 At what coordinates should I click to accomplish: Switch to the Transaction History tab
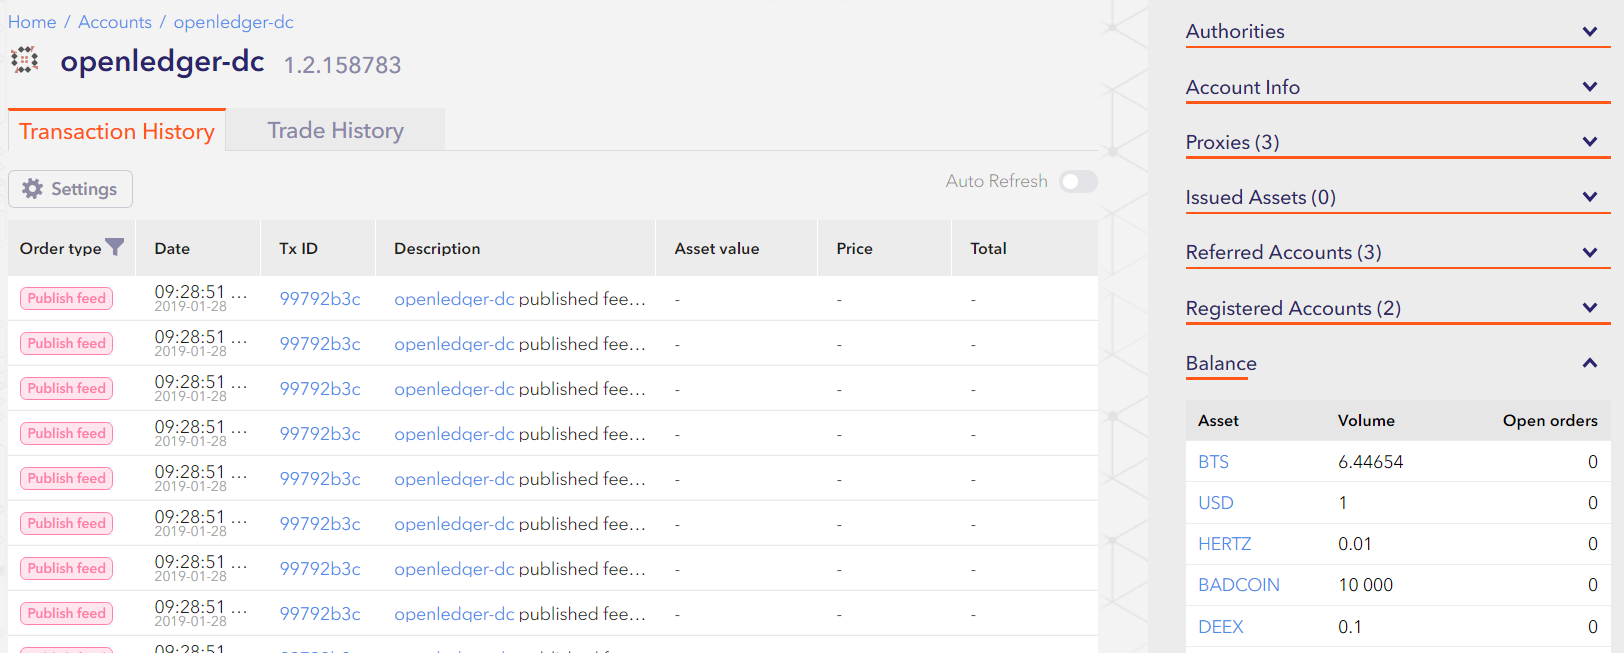117,131
